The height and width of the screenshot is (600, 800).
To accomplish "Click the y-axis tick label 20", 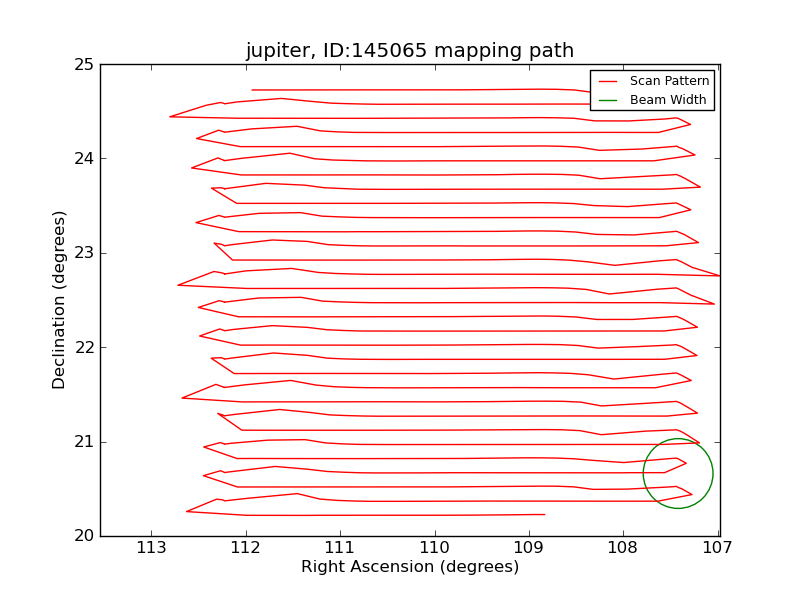I will [x=84, y=536].
